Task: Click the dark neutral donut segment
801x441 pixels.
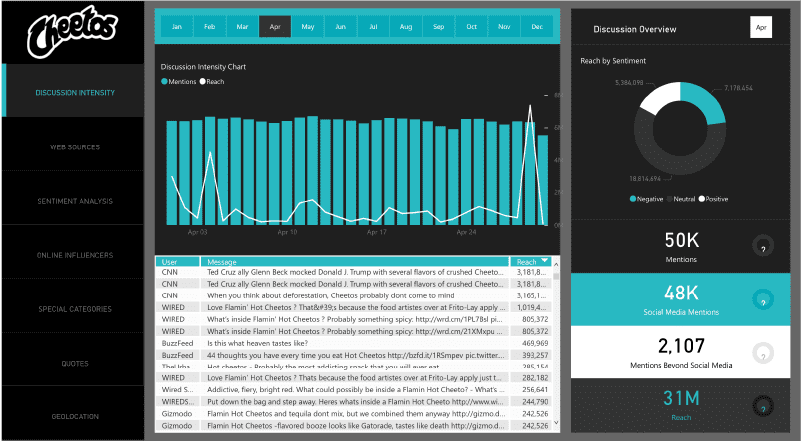Action: [x=677, y=164]
